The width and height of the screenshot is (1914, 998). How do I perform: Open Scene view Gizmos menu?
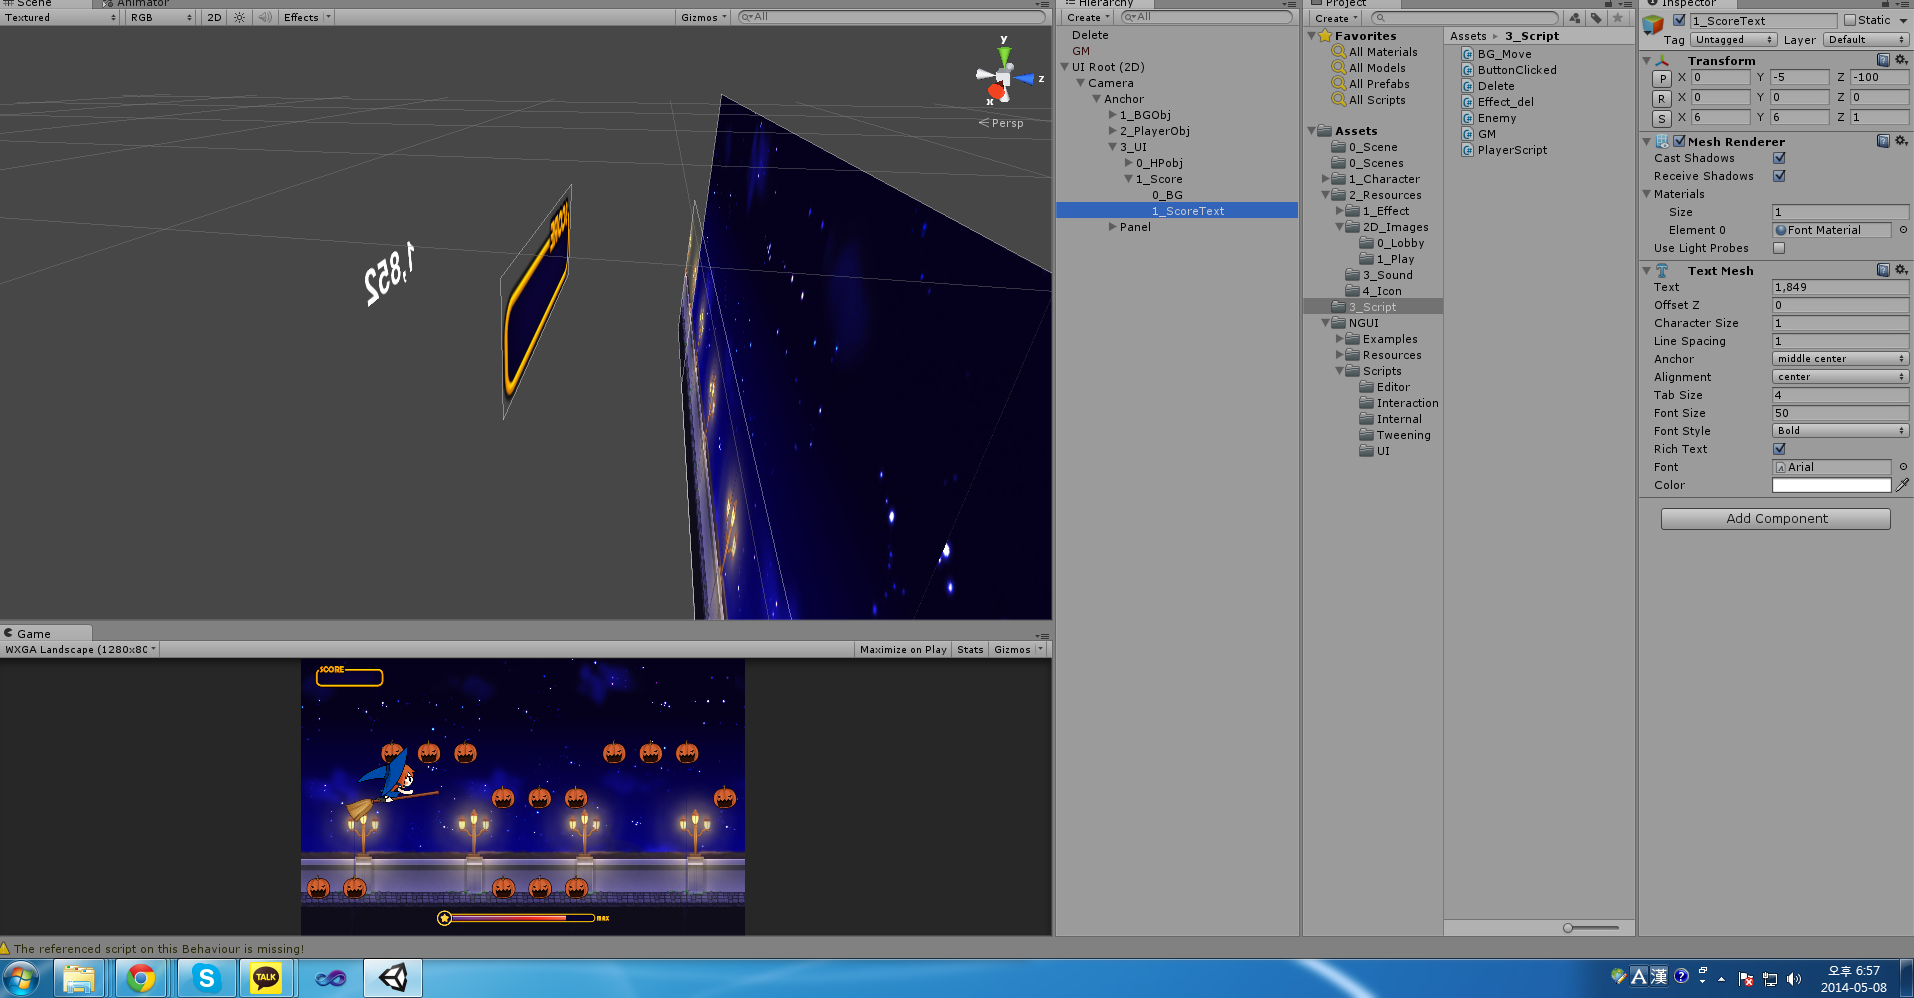pos(704,17)
